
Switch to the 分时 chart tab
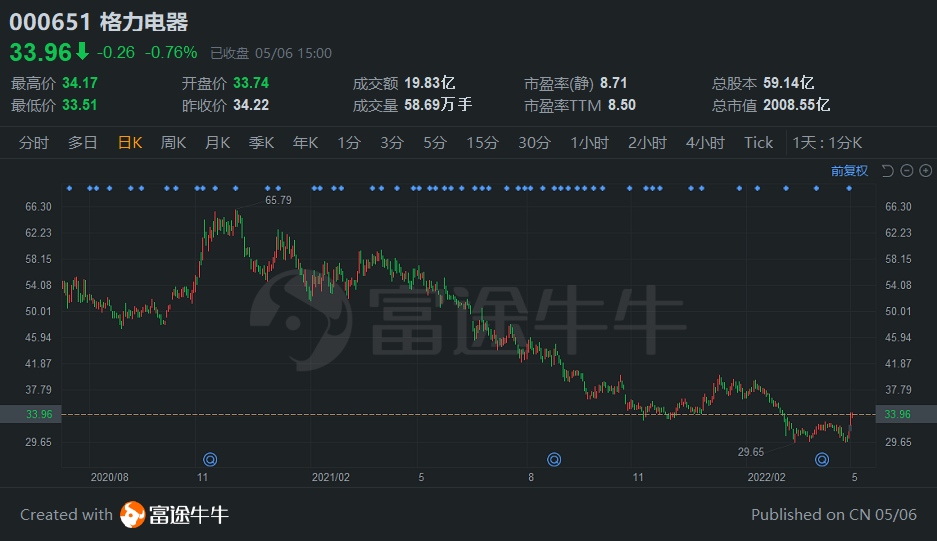point(33,143)
